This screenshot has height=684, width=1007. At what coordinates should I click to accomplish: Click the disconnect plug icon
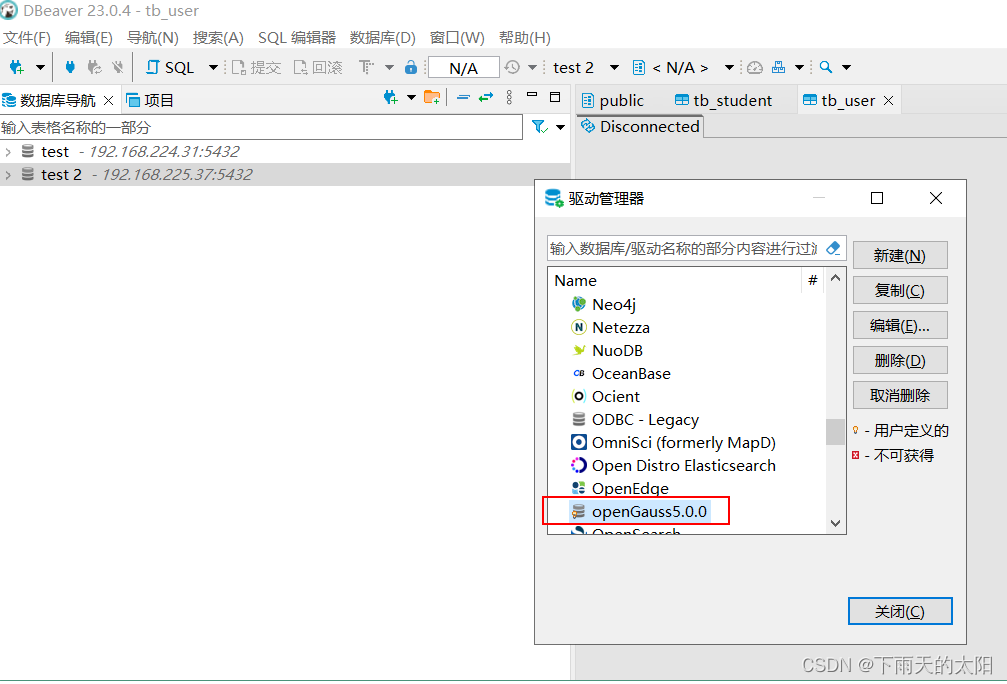point(118,67)
